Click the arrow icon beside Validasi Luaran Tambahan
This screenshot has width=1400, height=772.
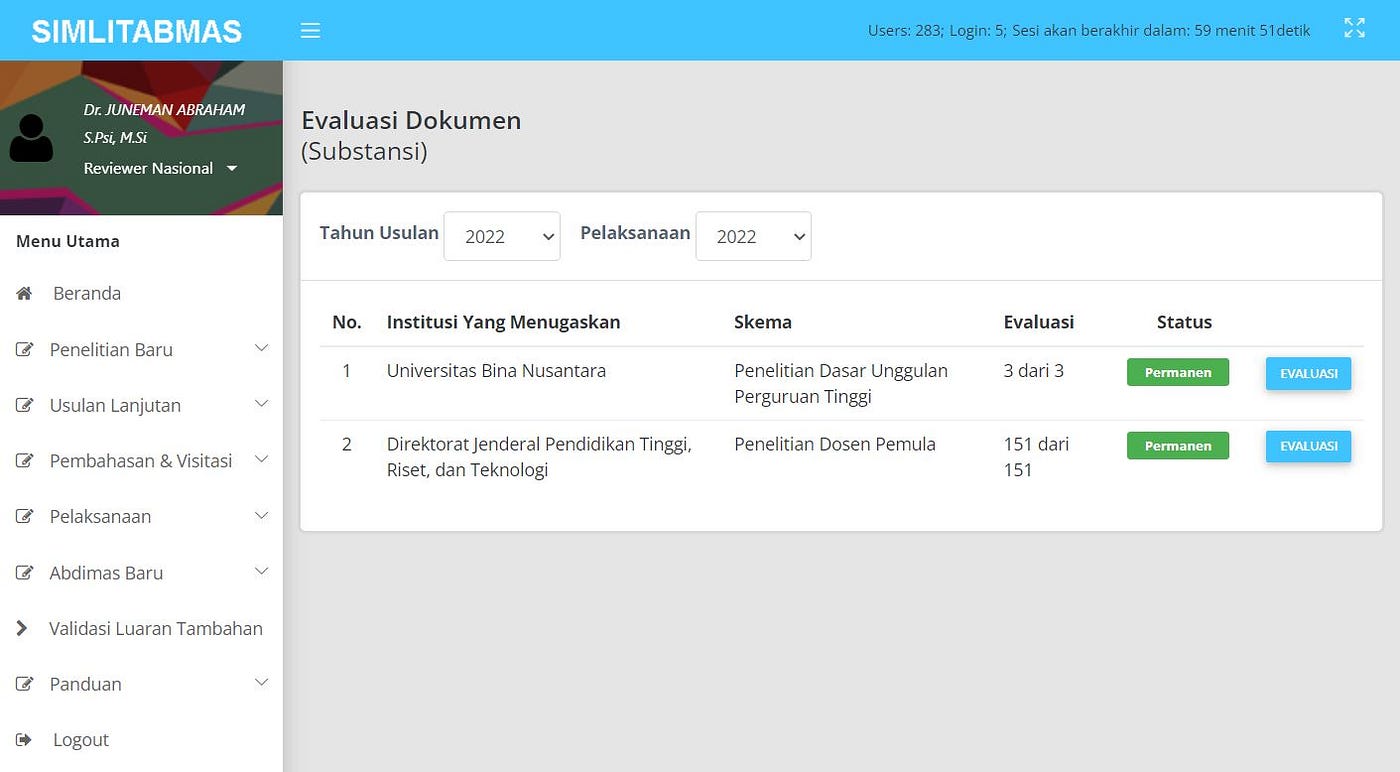(x=22, y=628)
